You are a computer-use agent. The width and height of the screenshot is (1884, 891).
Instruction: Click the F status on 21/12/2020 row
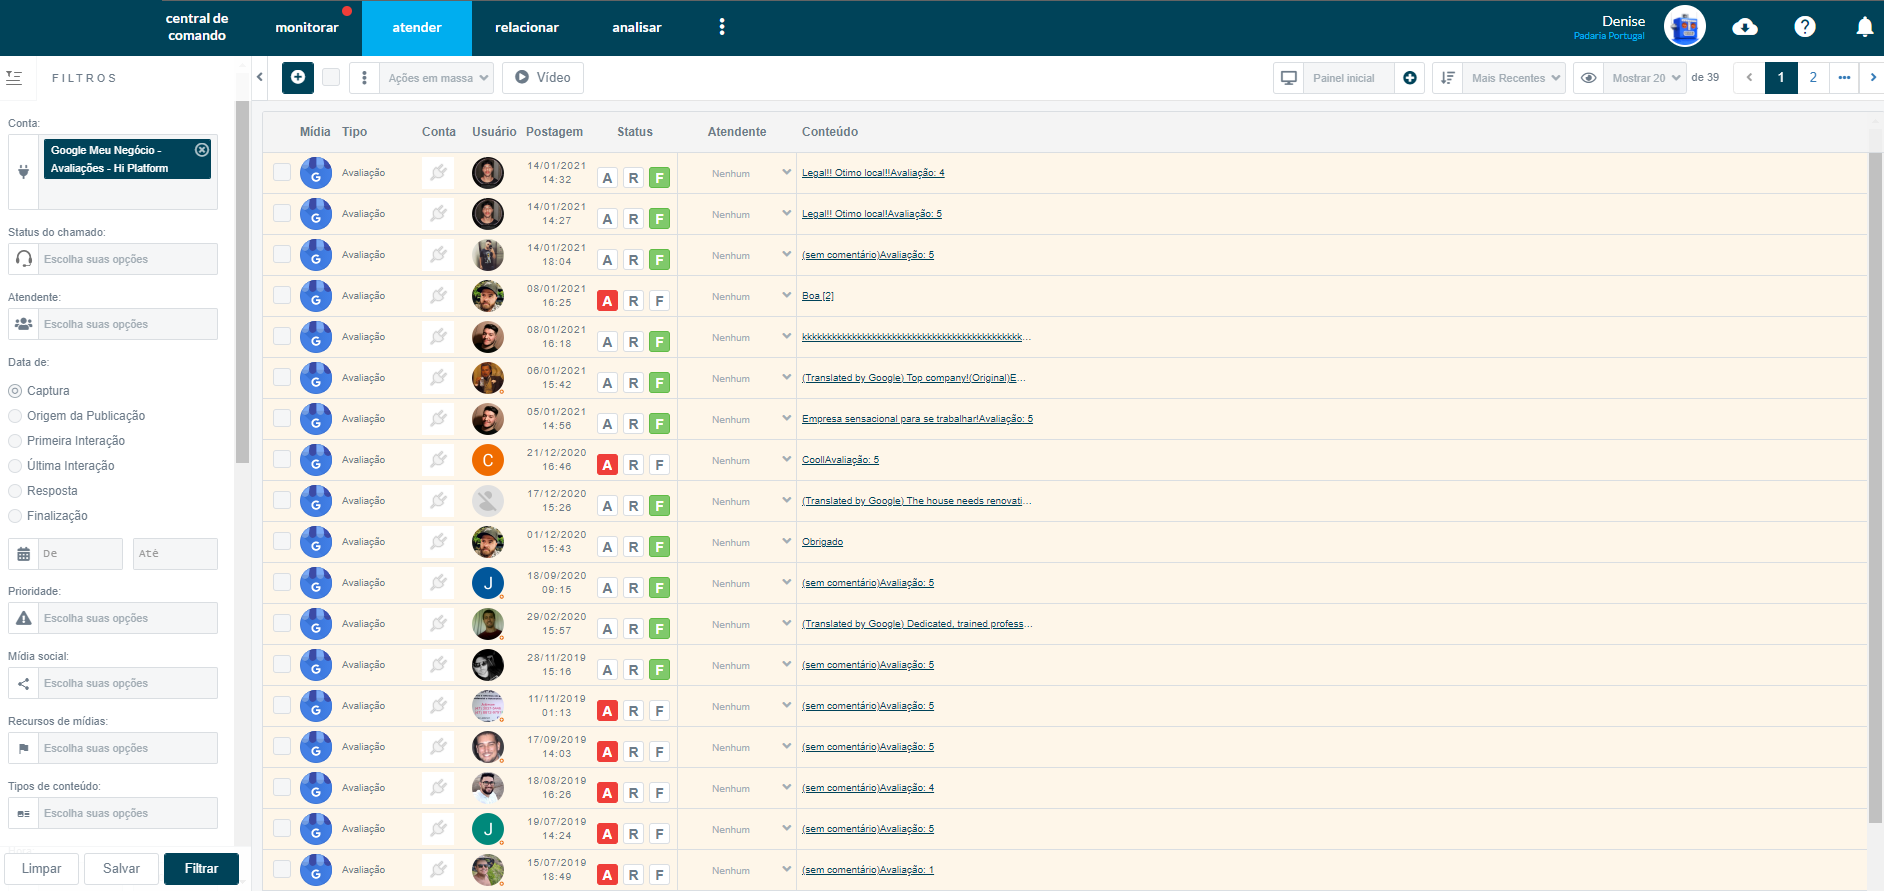click(x=659, y=465)
